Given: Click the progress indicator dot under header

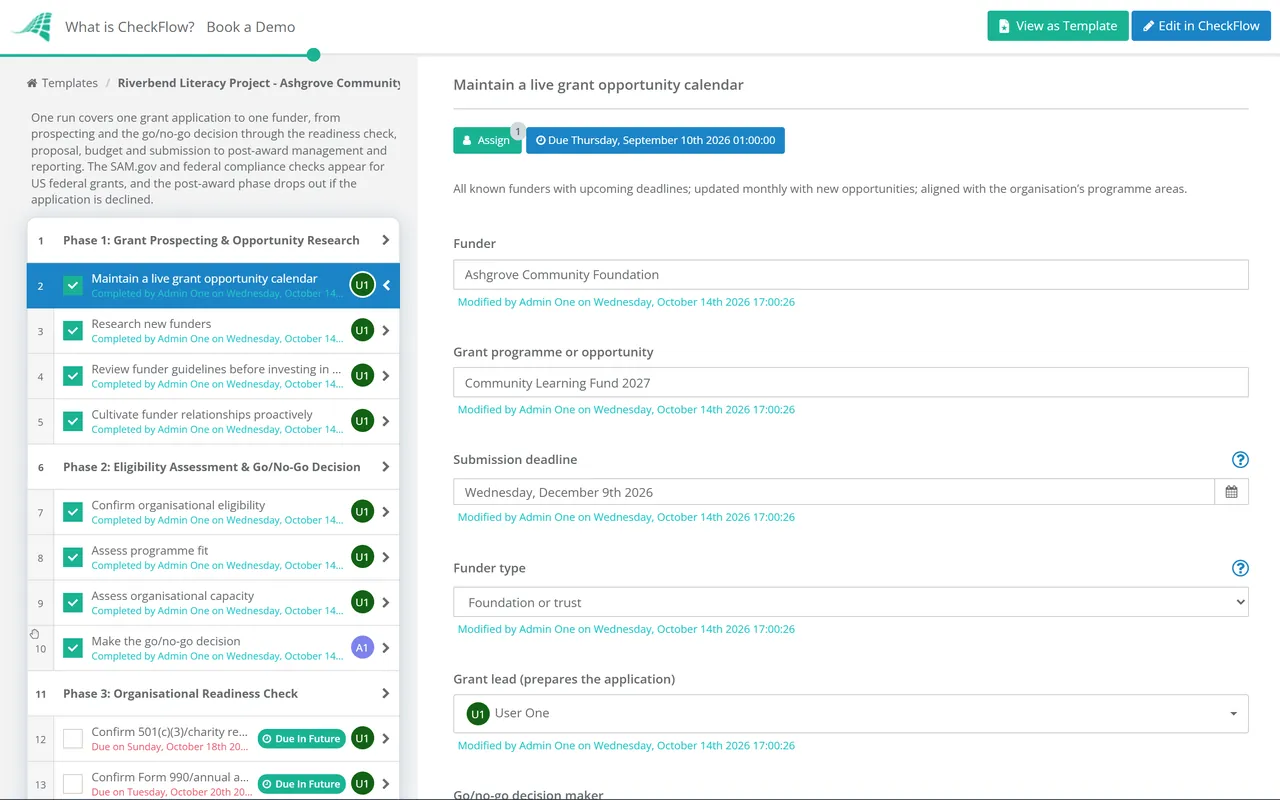Looking at the screenshot, I should click(x=314, y=55).
